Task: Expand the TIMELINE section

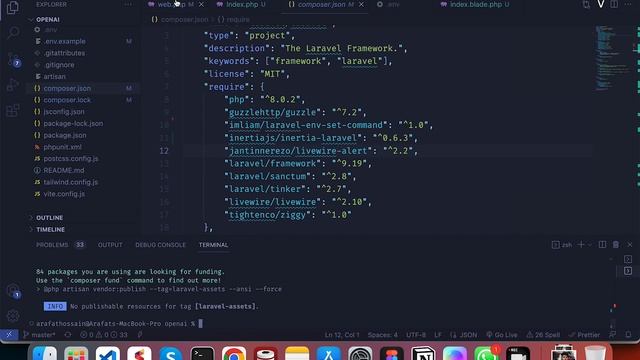Action: pos(50,229)
